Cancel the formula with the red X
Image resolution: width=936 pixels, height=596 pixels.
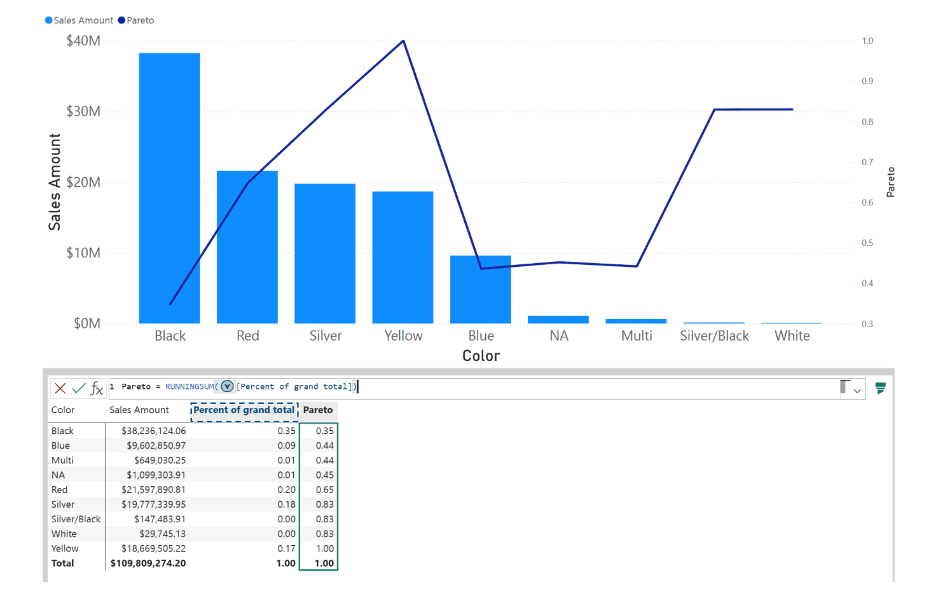pos(61,388)
